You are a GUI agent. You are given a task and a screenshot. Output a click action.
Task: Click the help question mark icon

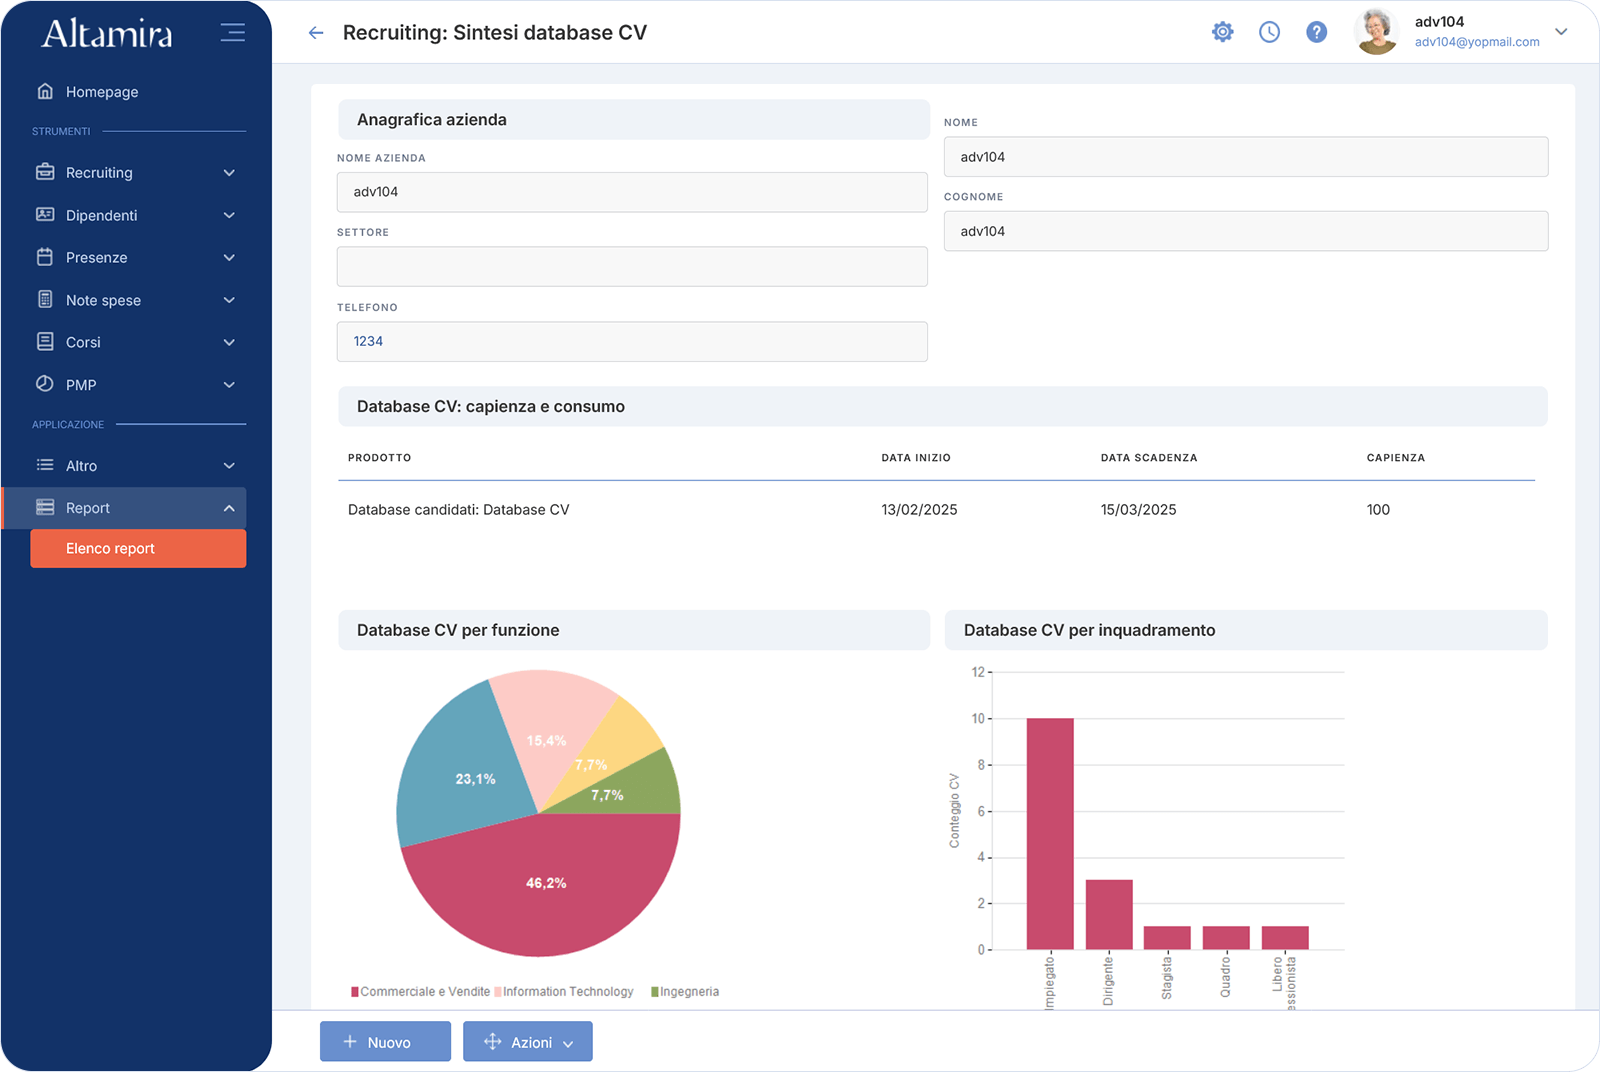tap(1317, 32)
